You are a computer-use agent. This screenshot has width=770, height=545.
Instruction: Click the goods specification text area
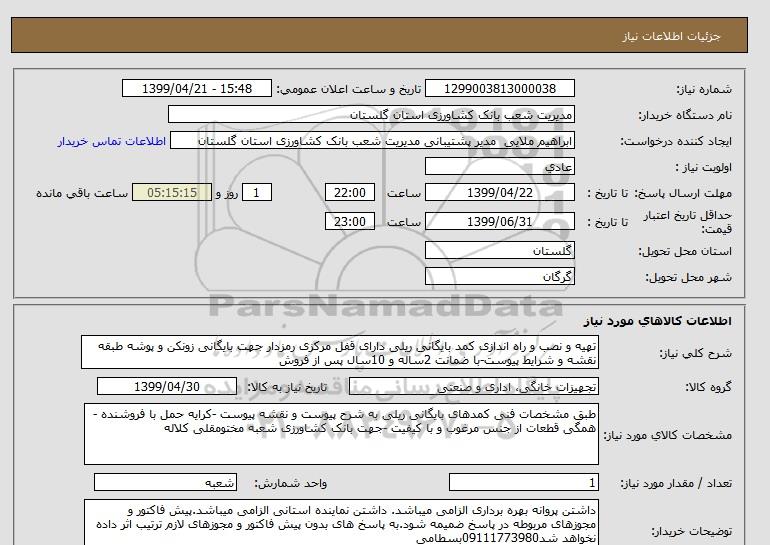(341, 434)
